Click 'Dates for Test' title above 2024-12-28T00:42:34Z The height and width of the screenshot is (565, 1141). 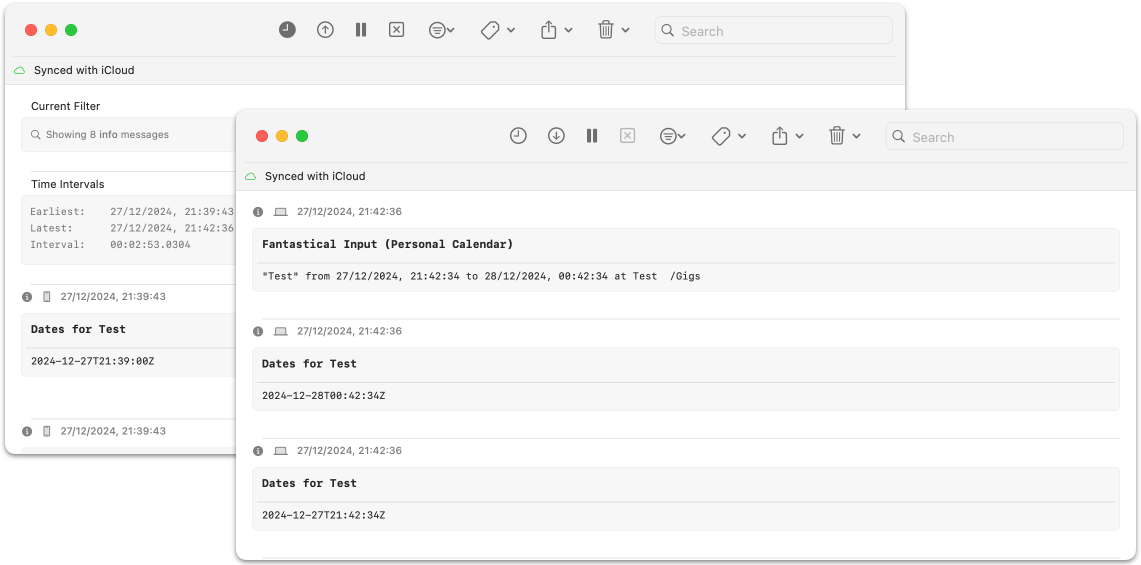click(x=309, y=364)
